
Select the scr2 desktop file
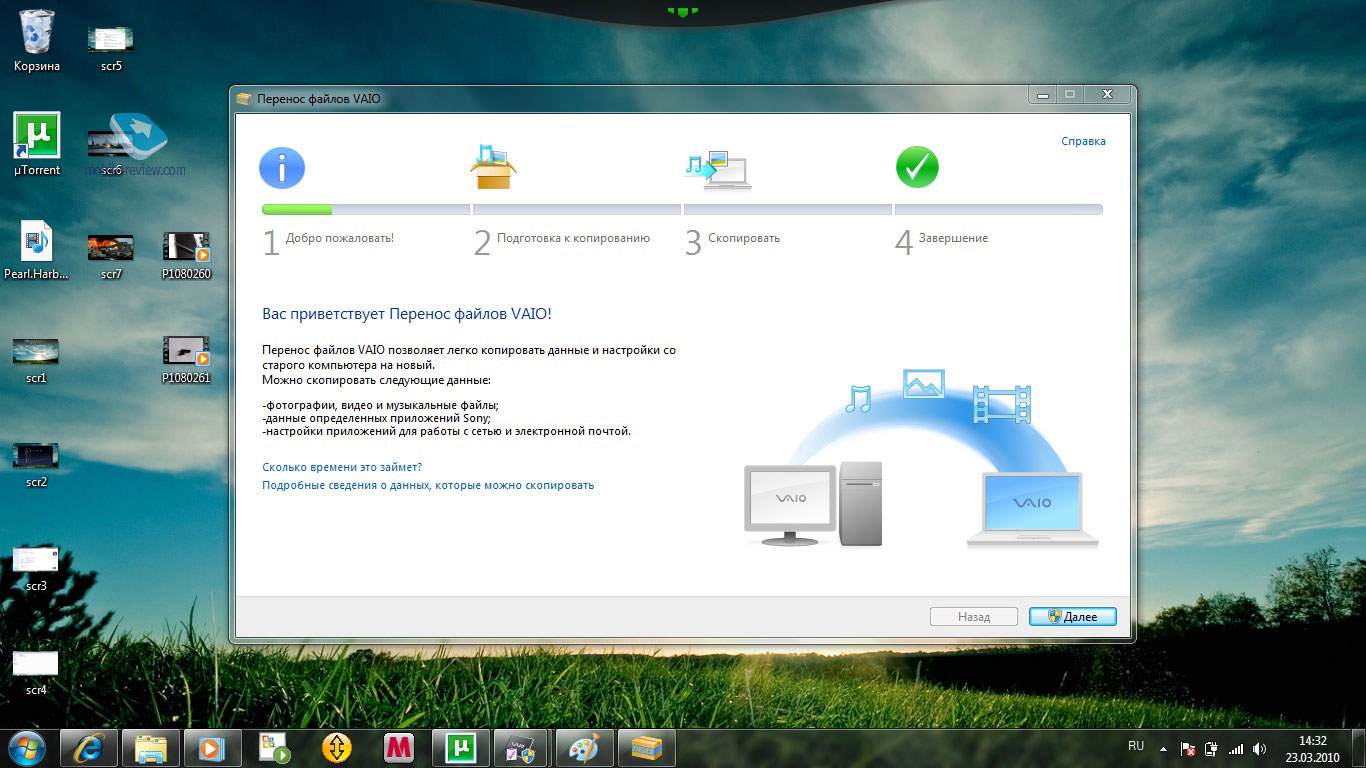(x=36, y=463)
